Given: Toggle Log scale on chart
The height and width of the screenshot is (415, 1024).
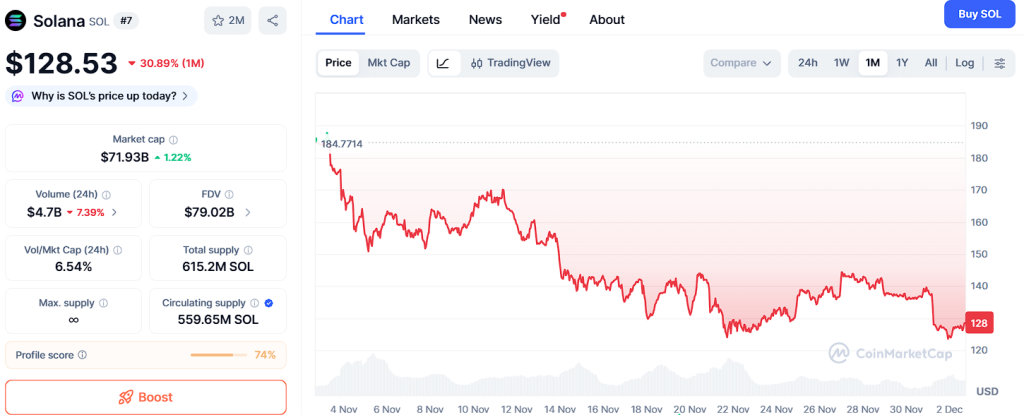Looking at the screenshot, I should click(964, 63).
